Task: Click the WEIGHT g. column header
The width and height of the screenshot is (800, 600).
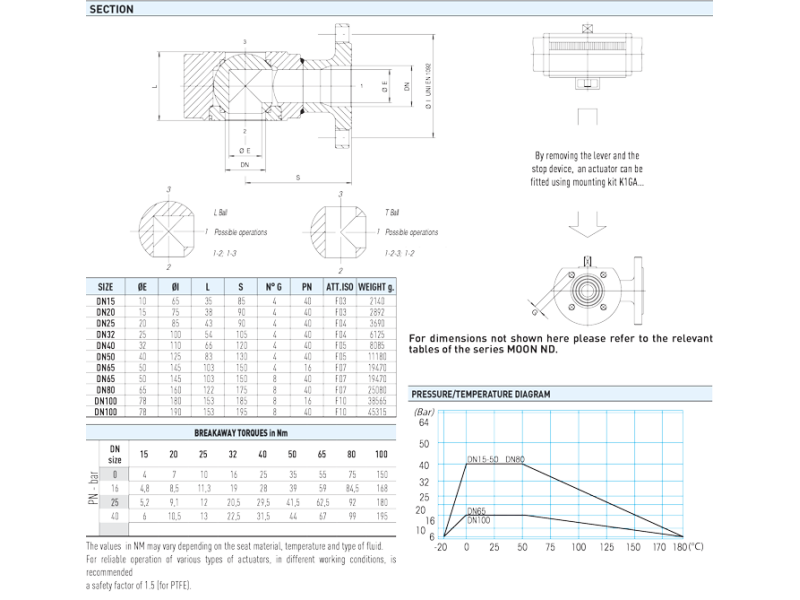Action: tap(375, 286)
